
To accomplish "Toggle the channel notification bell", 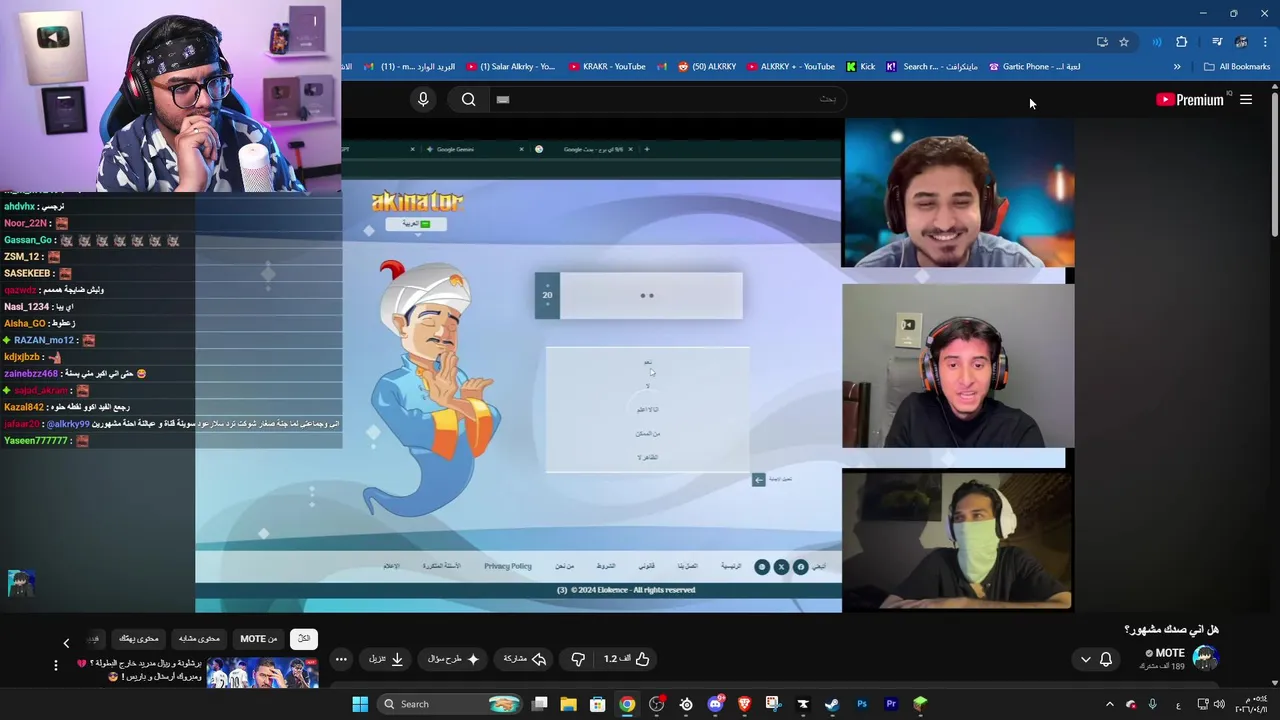I will pyautogui.click(x=1106, y=659).
